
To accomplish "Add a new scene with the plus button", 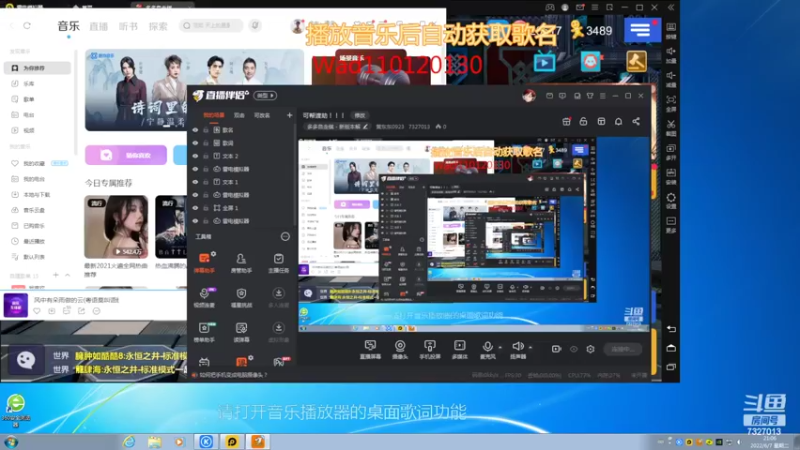I will coord(289,115).
